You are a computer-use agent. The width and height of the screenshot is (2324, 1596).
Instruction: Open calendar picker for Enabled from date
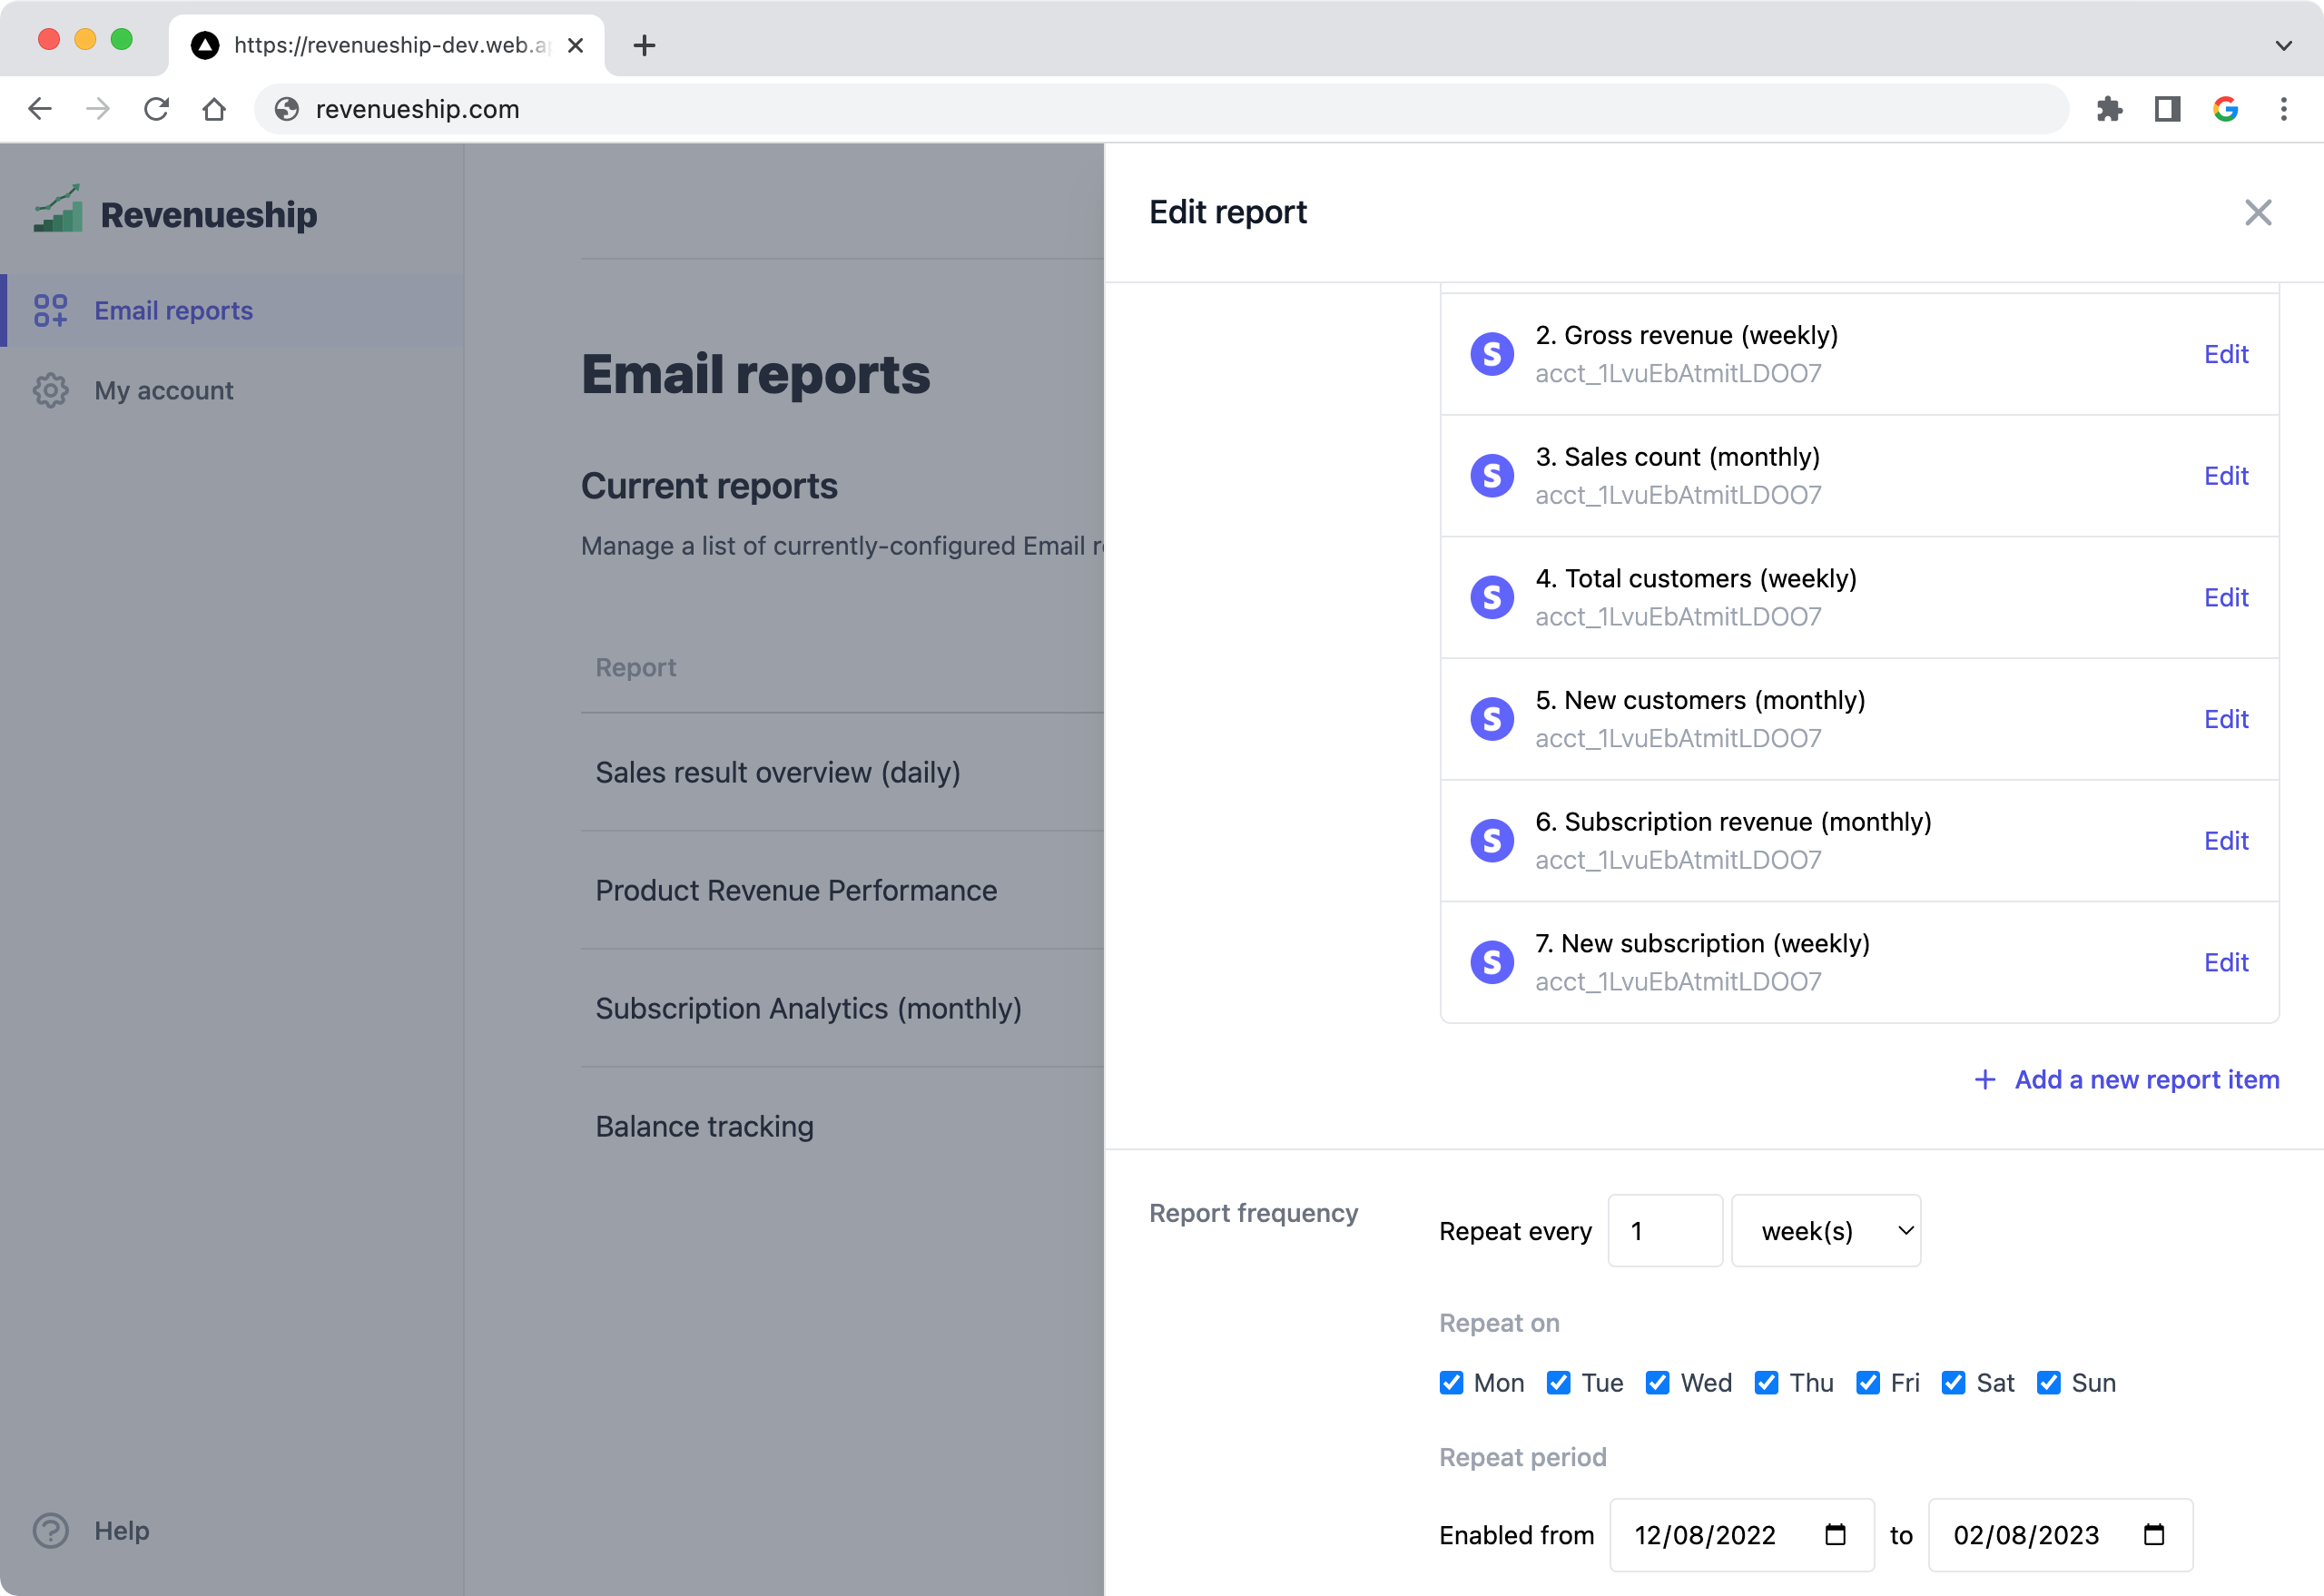pyautogui.click(x=1835, y=1534)
